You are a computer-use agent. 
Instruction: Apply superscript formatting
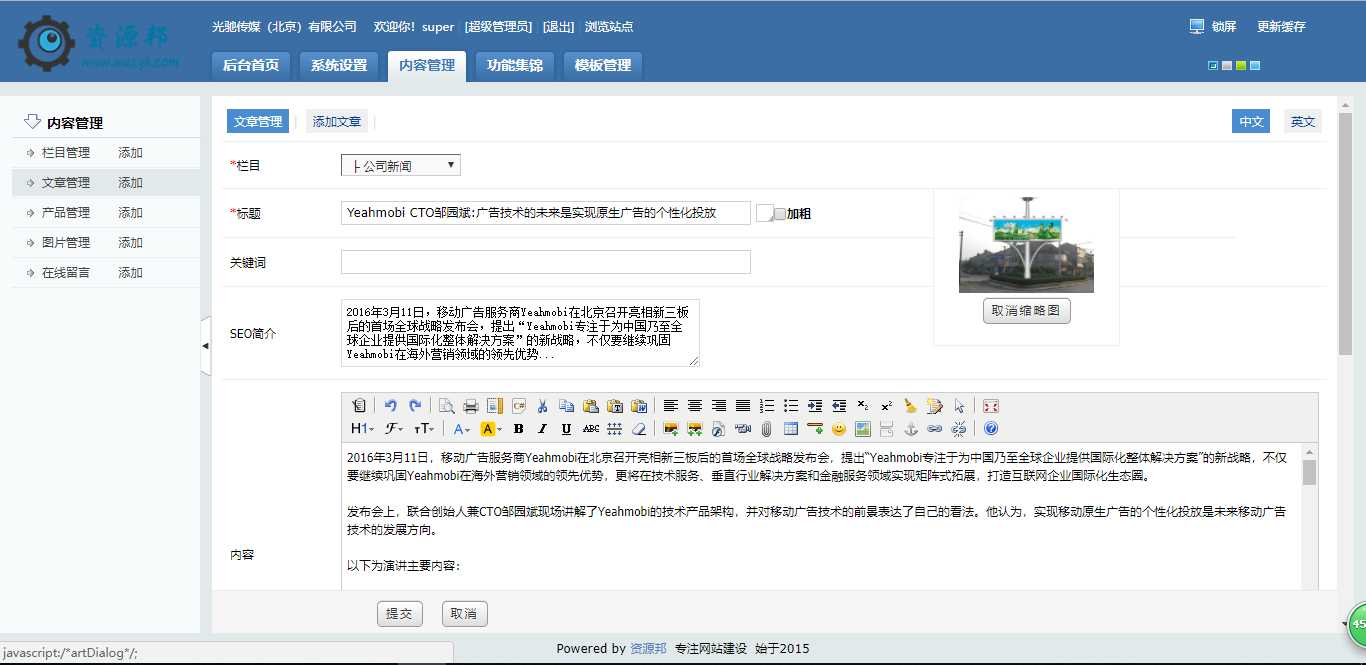pos(887,406)
